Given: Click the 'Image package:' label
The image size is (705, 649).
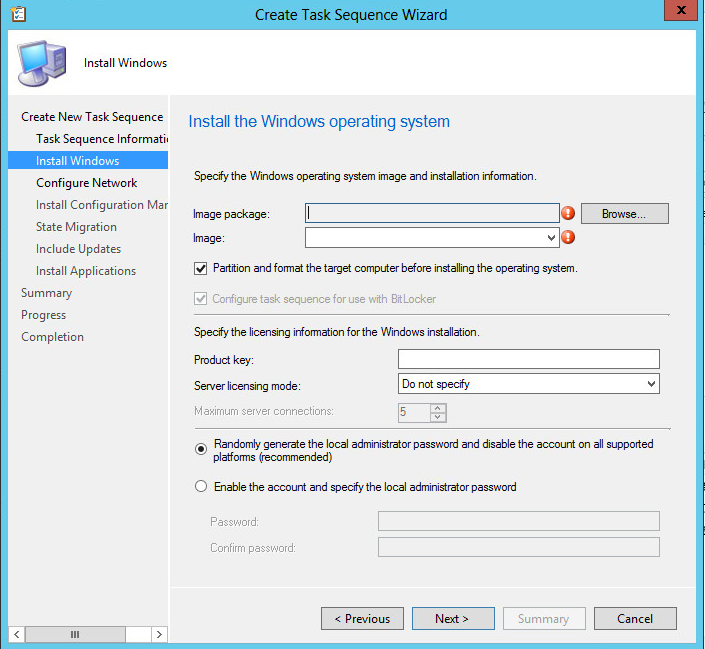Looking at the screenshot, I should pos(231,214).
